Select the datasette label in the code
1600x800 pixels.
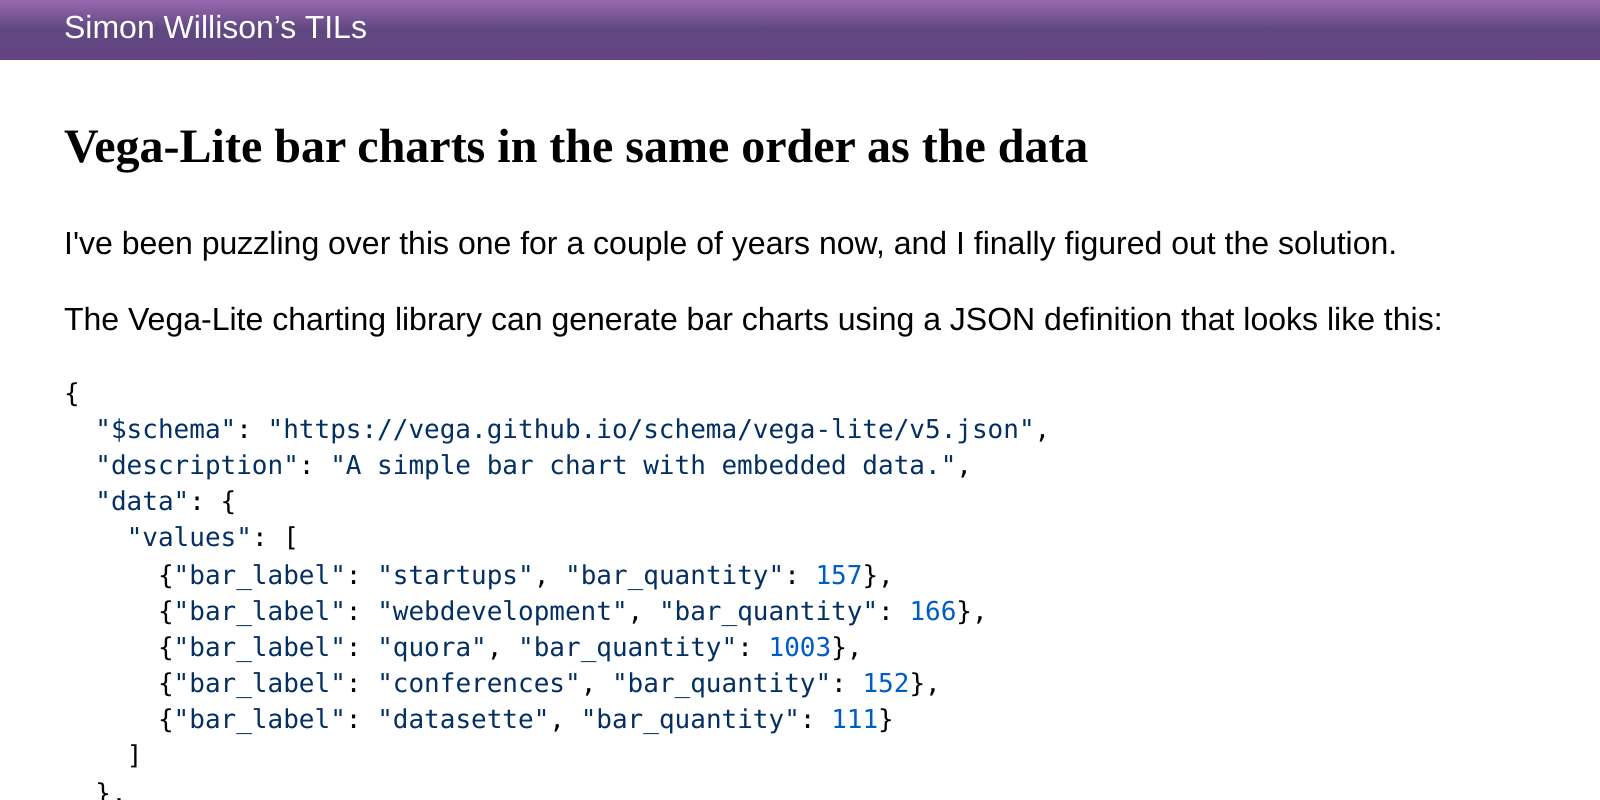point(465,719)
